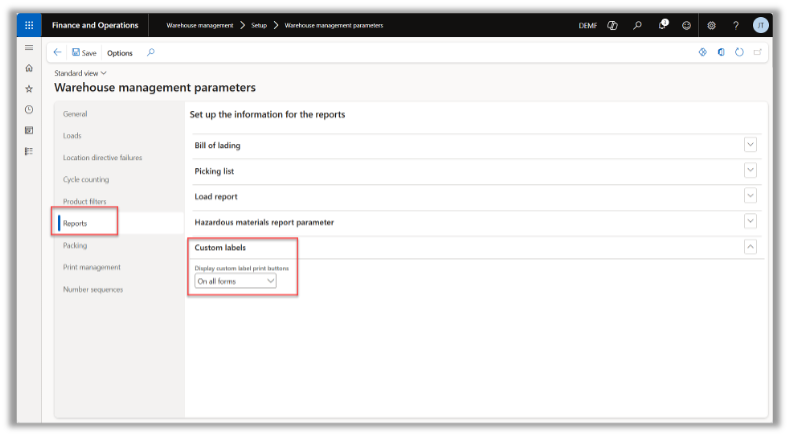
Task: Click the Picking list header text
Action: point(214,171)
